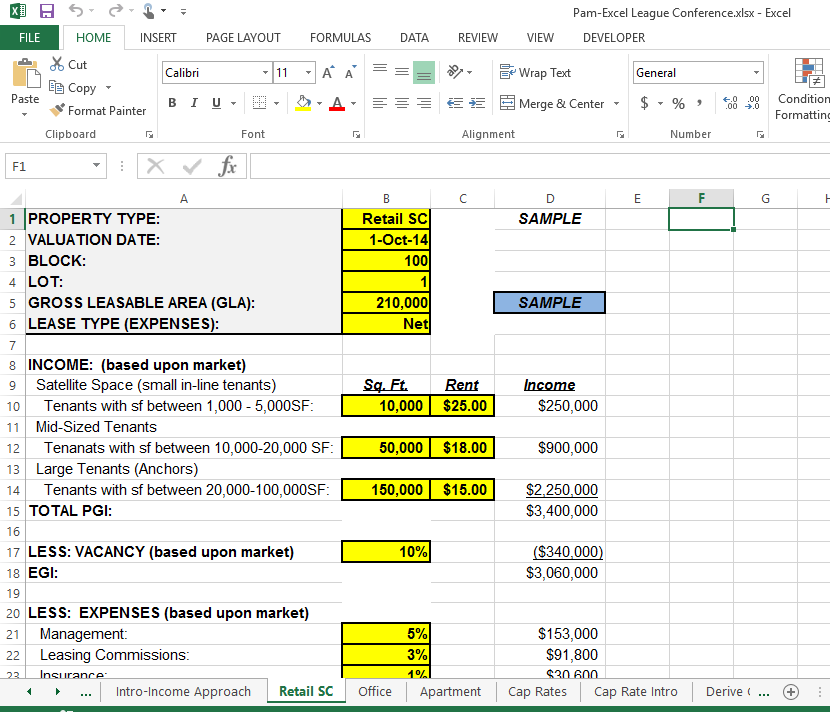The height and width of the screenshot is (712, 830).
Task: Apply Comma Style format
Action: point(700,103)
